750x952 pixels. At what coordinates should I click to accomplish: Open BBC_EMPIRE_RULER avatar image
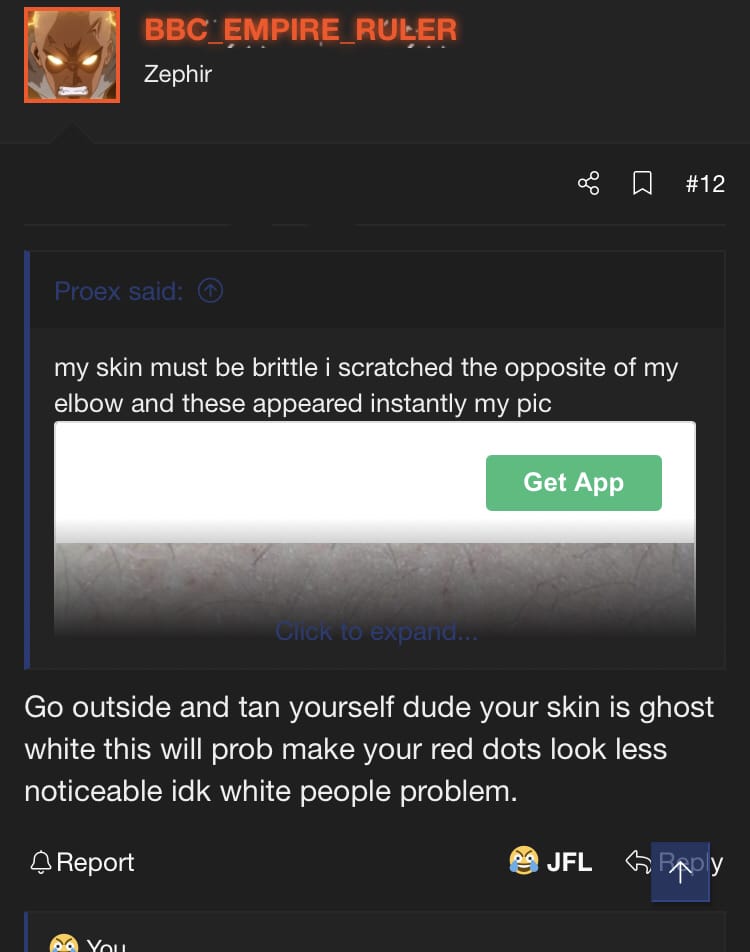click(72, 55)
